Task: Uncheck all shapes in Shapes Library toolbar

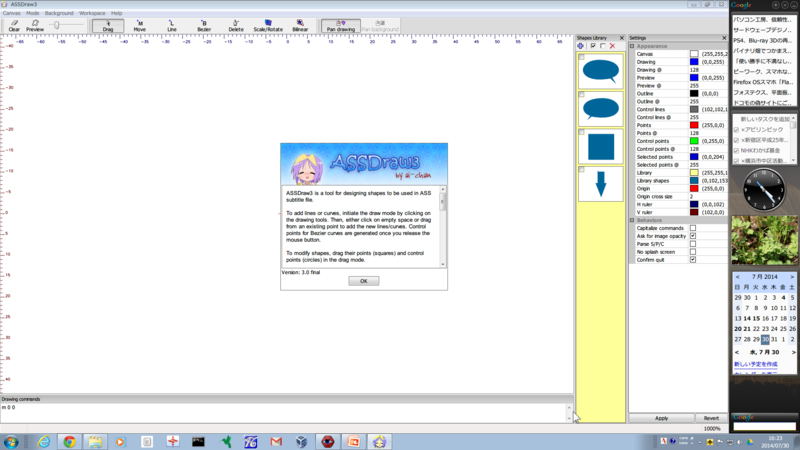Action: (603, 46)
